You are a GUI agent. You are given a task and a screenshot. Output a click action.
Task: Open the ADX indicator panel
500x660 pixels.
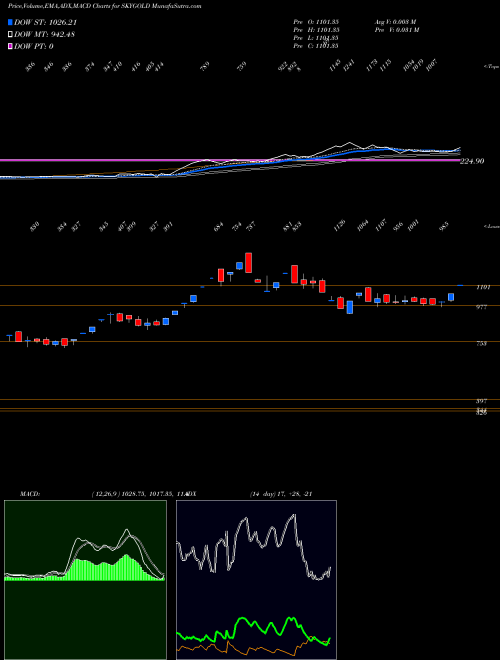256,580
